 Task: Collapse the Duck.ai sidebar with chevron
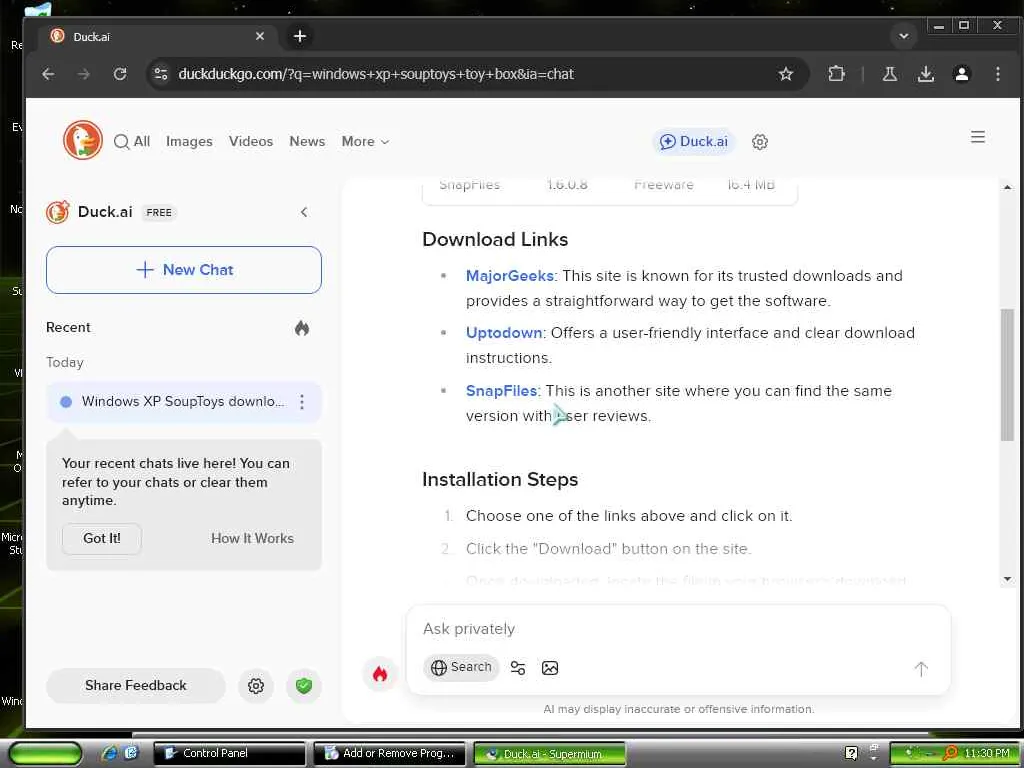pos(304,212)
